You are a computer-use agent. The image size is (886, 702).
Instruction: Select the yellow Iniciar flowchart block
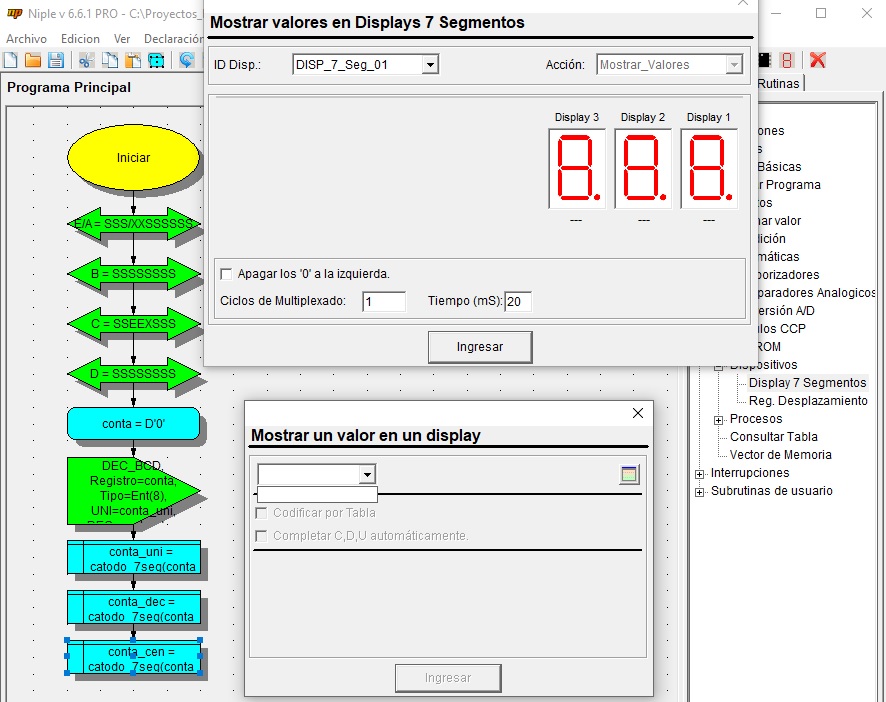point(133,158)
